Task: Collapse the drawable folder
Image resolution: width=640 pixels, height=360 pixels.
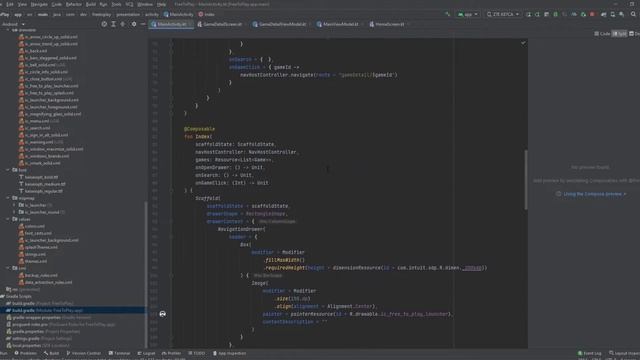Action: click(x=8, y=30)
